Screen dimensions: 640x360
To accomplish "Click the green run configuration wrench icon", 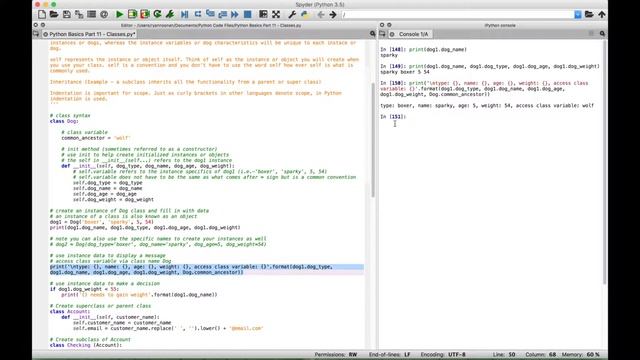I will click(170, 14).
